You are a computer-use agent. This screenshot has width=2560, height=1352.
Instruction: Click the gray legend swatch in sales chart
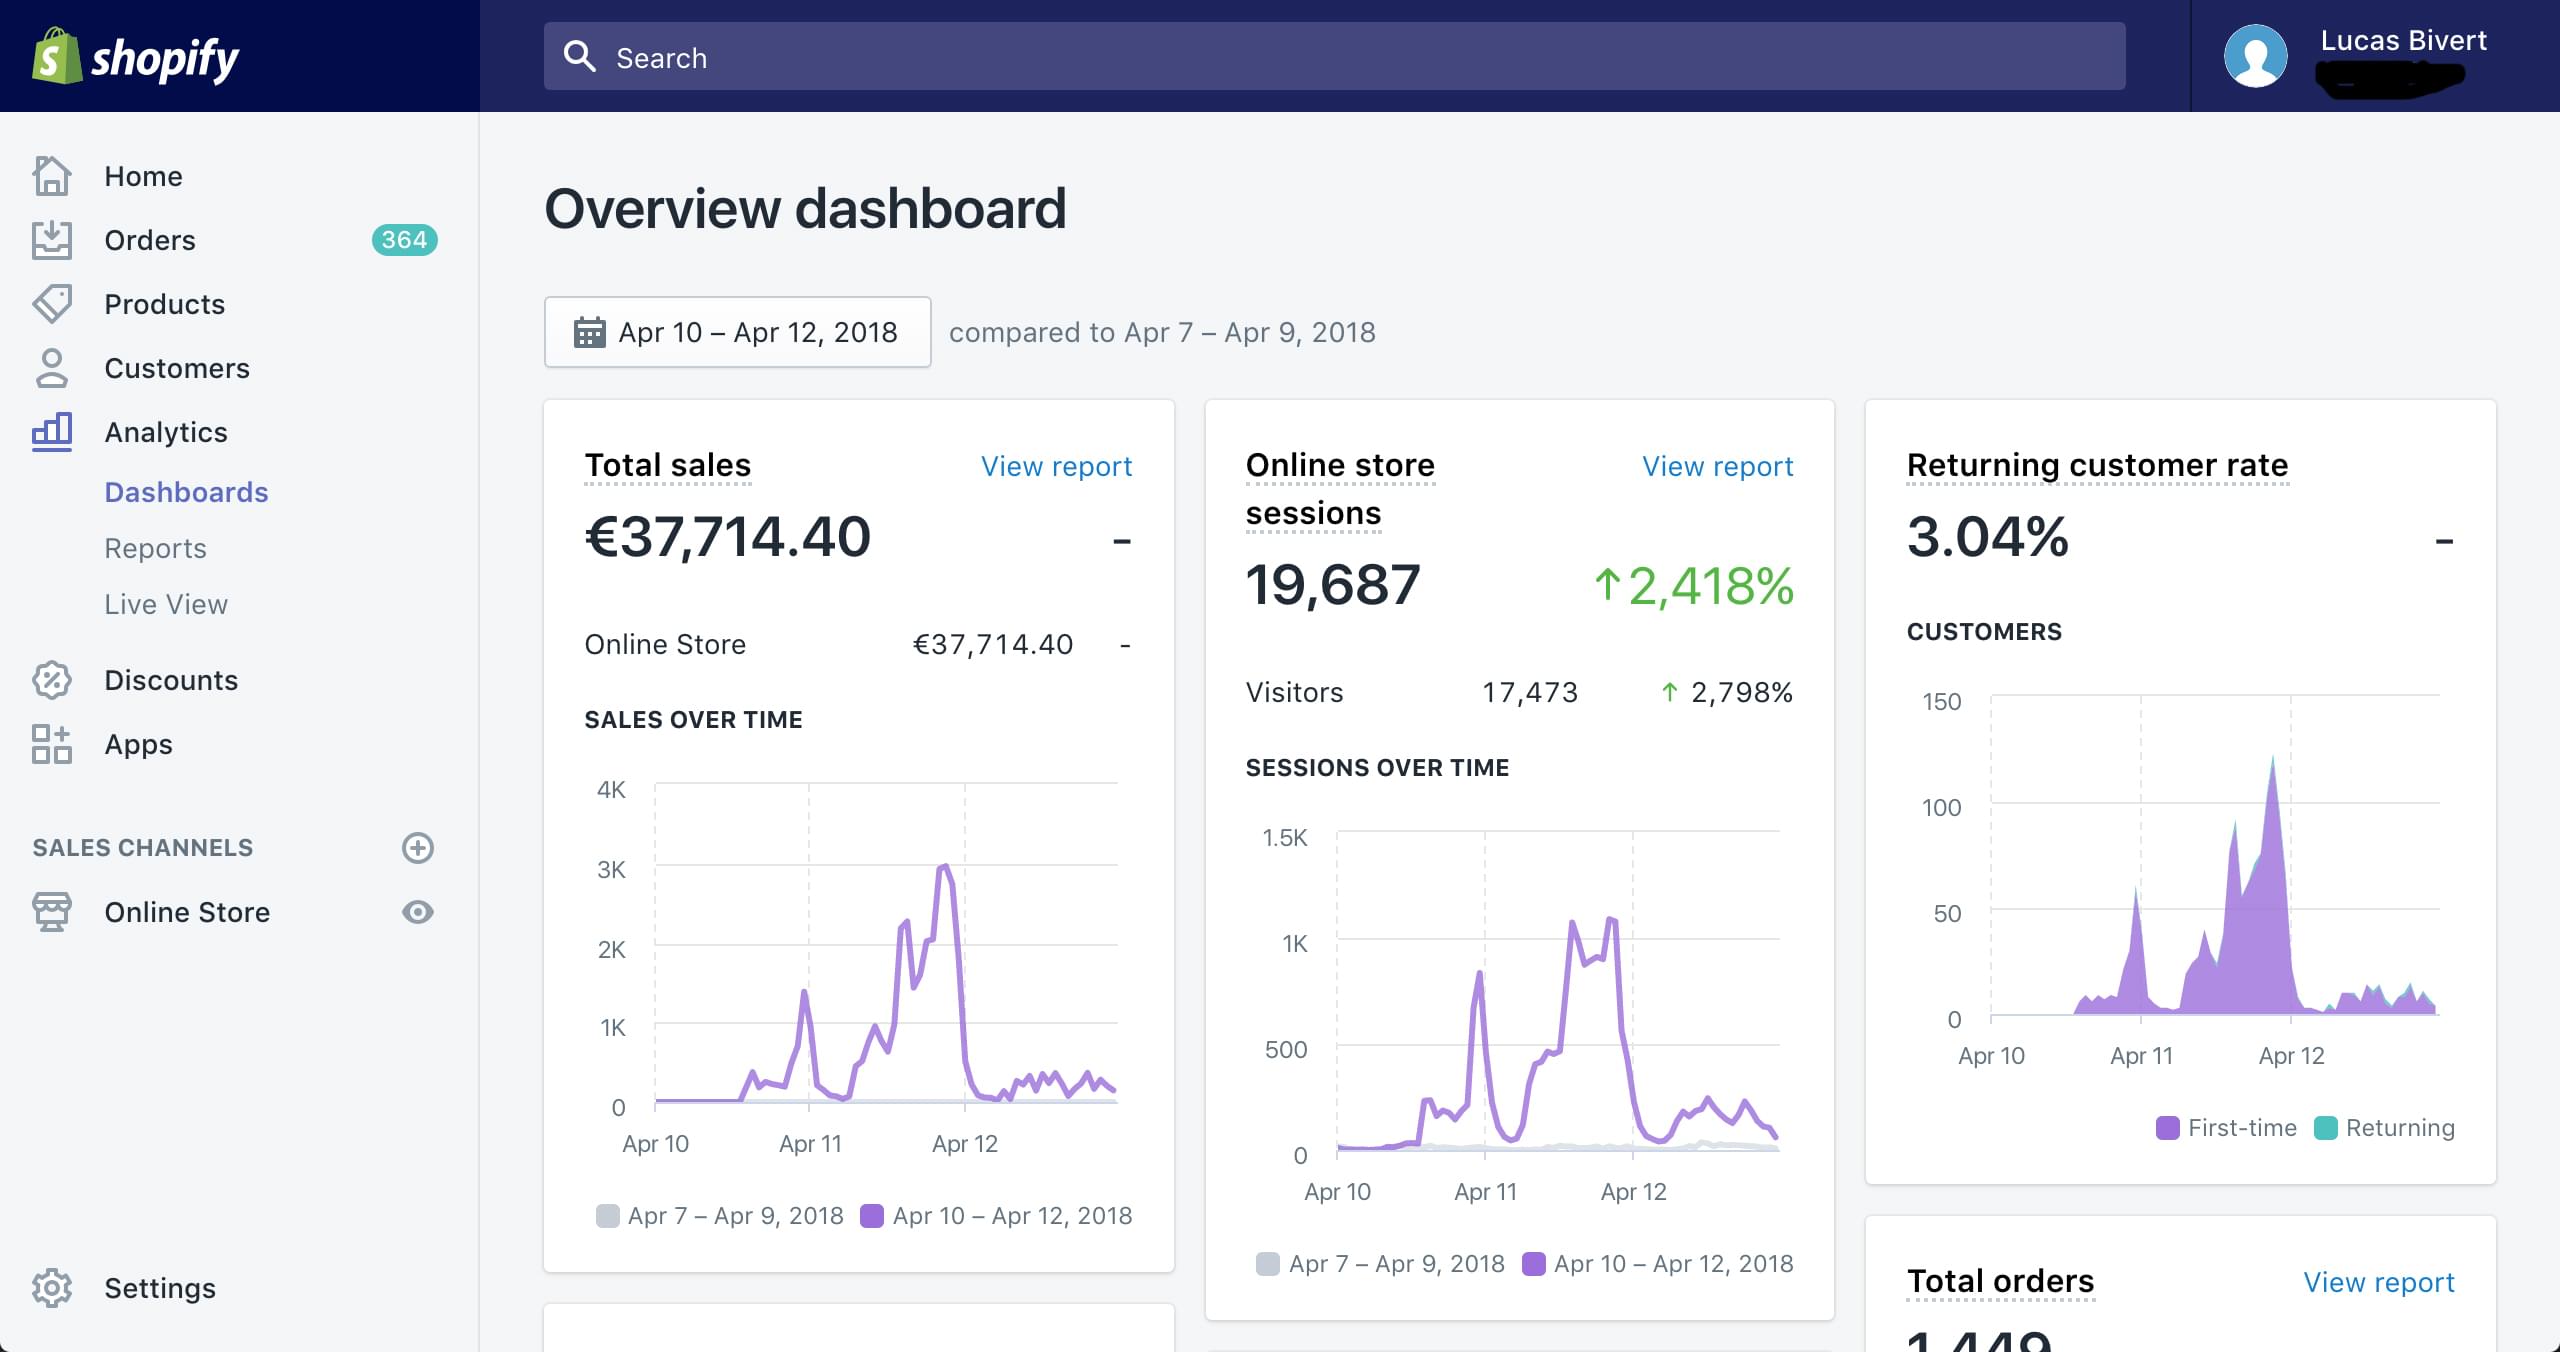click(607, 1215)
